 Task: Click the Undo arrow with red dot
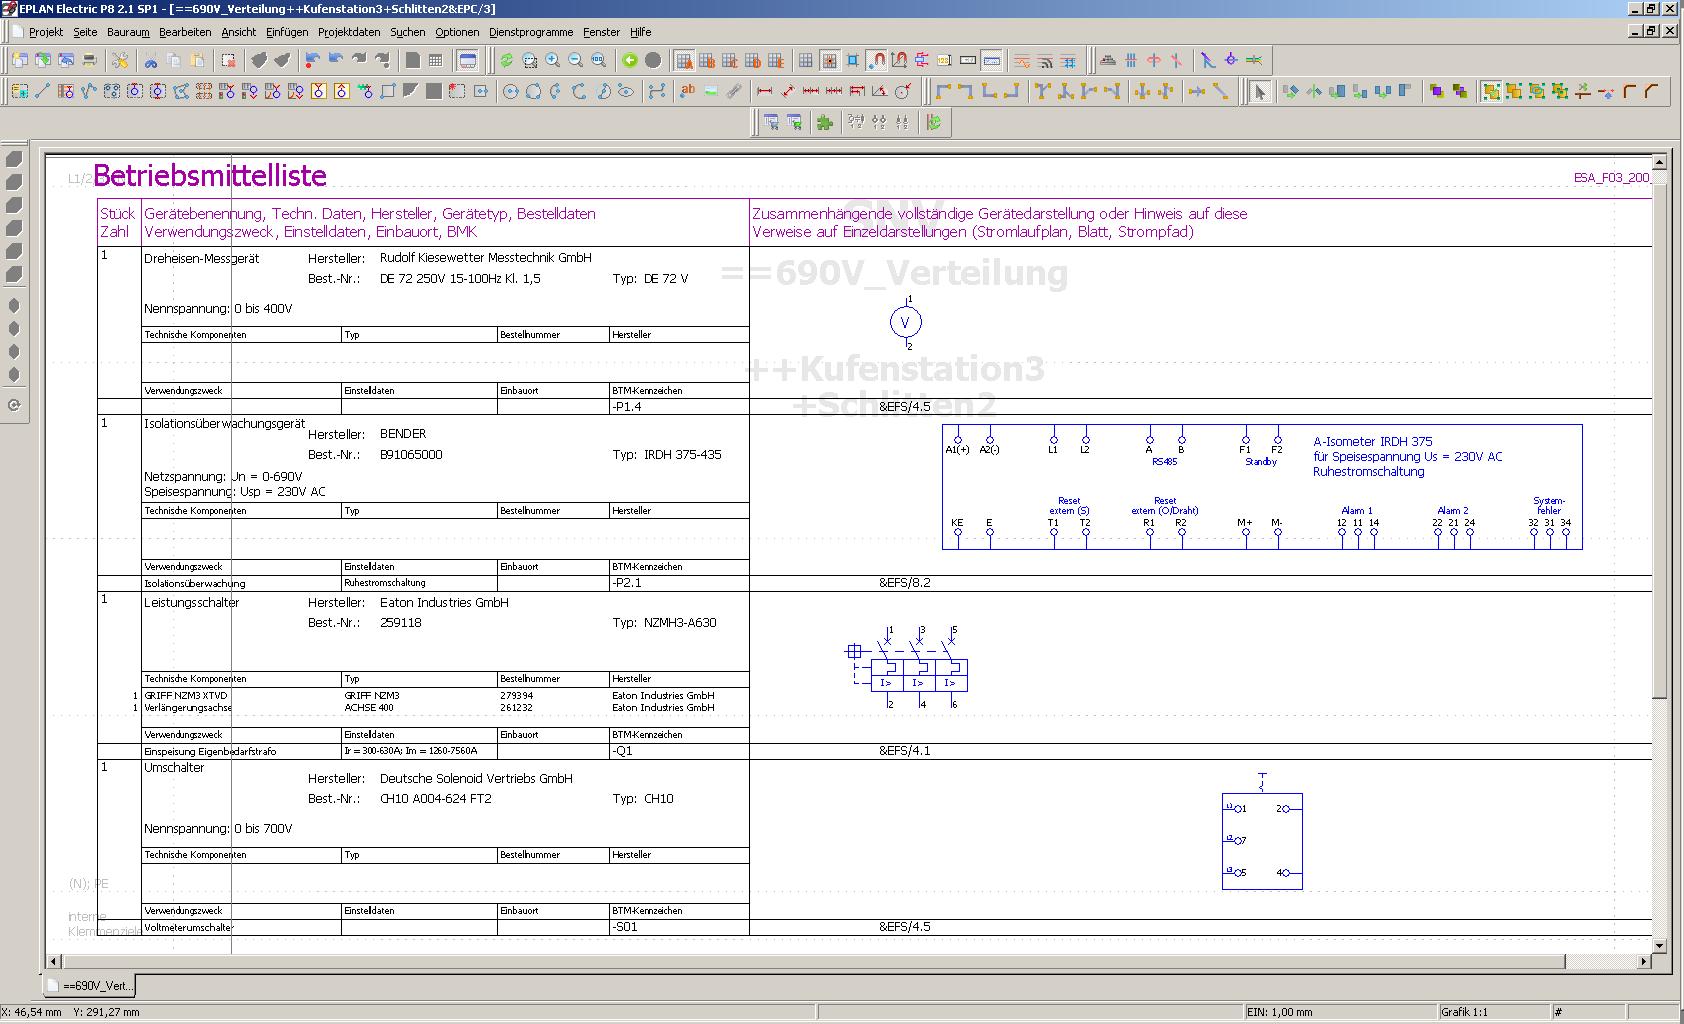312,60
